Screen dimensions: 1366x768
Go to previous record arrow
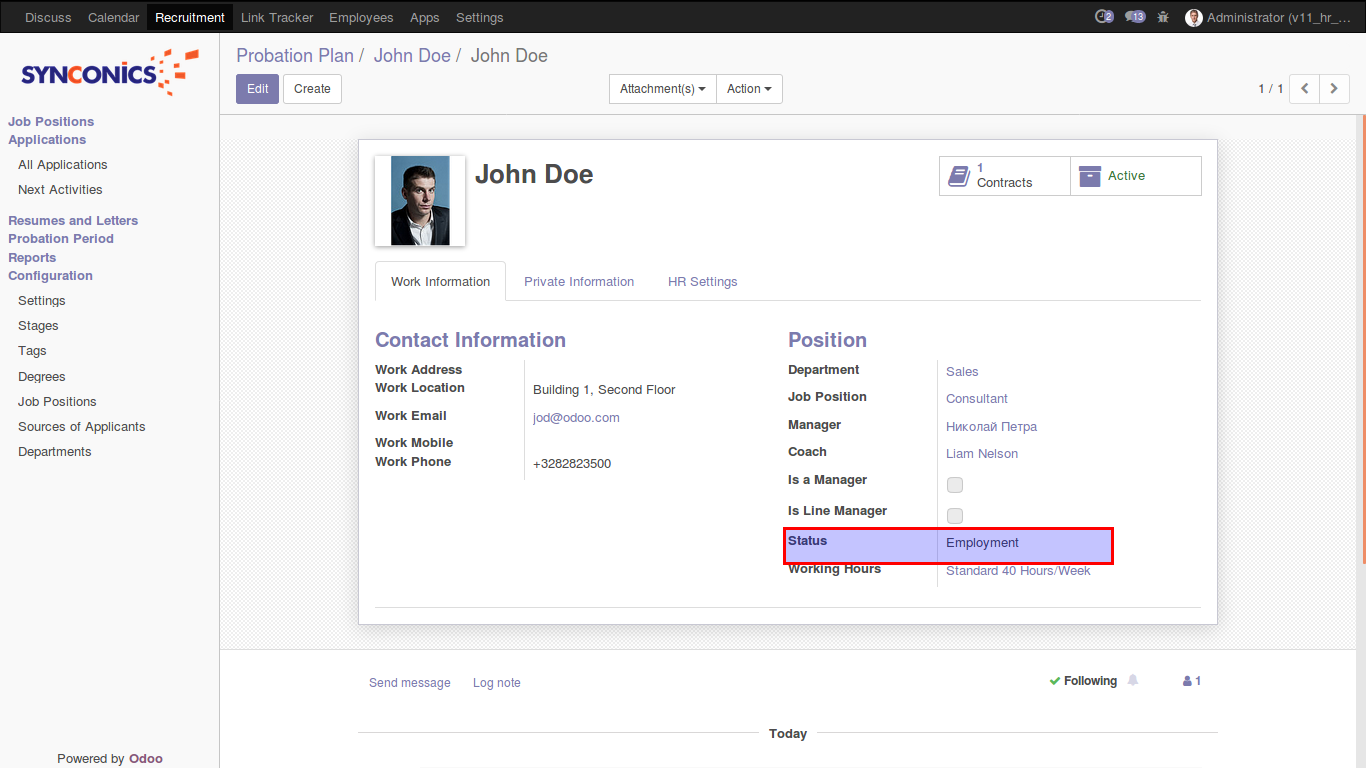click(1304, 89)
